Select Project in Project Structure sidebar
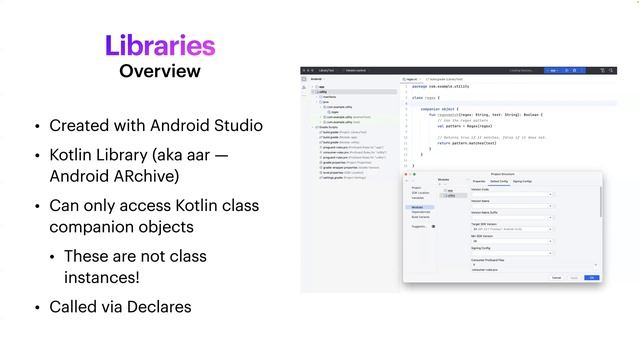The height and width of the screenshot is (360, 640). coord(416,188)
